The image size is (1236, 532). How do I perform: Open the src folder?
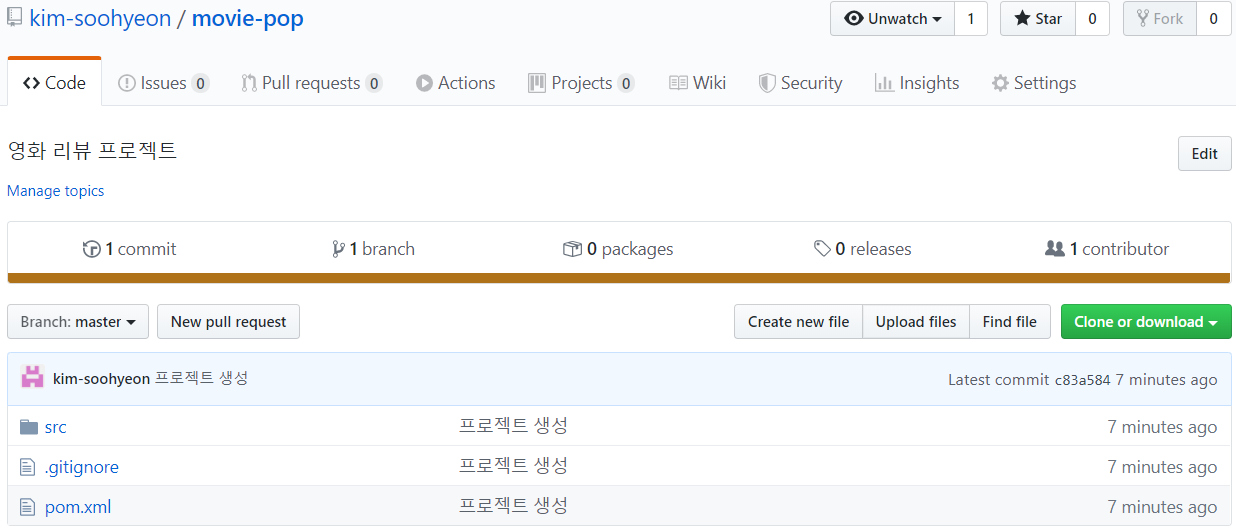(56, 427)
